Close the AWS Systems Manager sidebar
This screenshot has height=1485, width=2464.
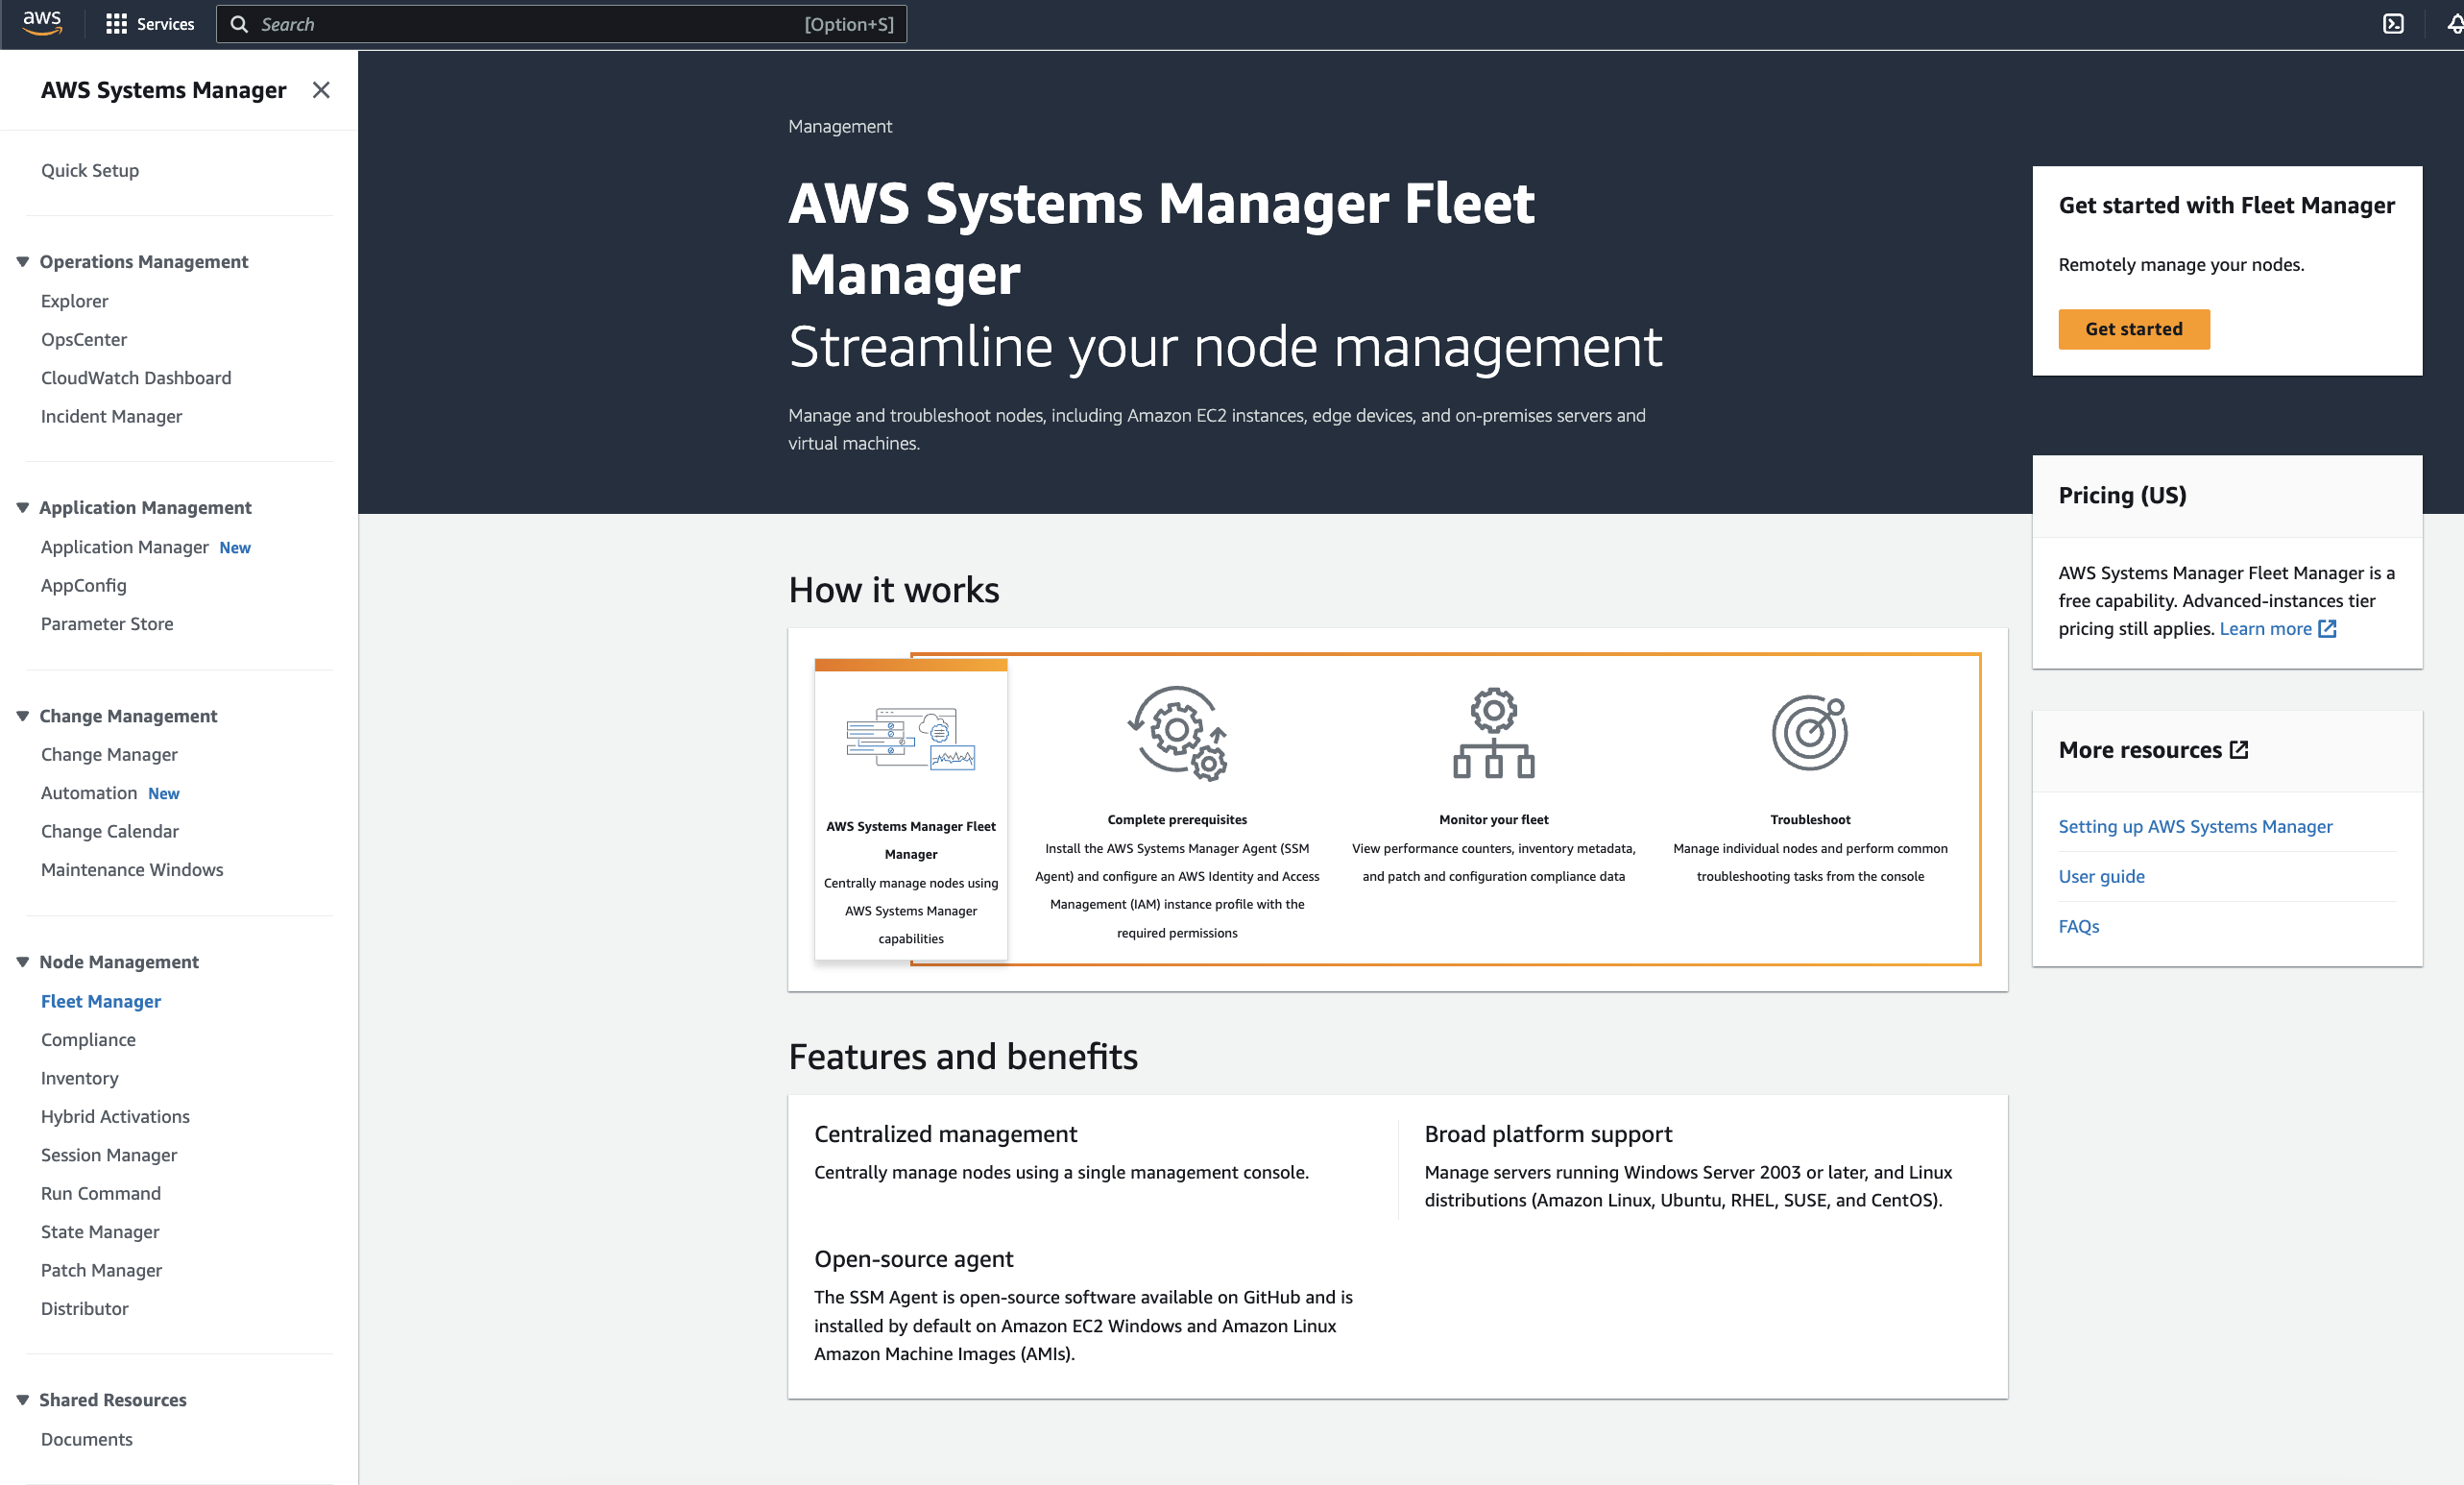(321, 90)
